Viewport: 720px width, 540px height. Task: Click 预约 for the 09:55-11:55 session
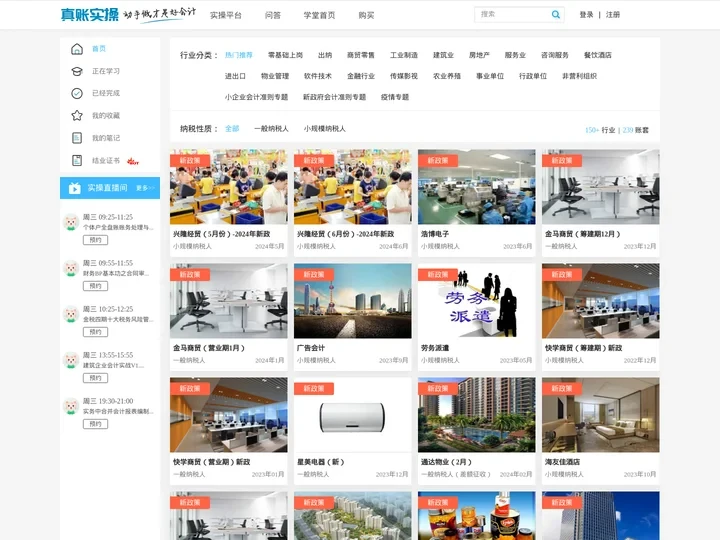coord(96,286)
